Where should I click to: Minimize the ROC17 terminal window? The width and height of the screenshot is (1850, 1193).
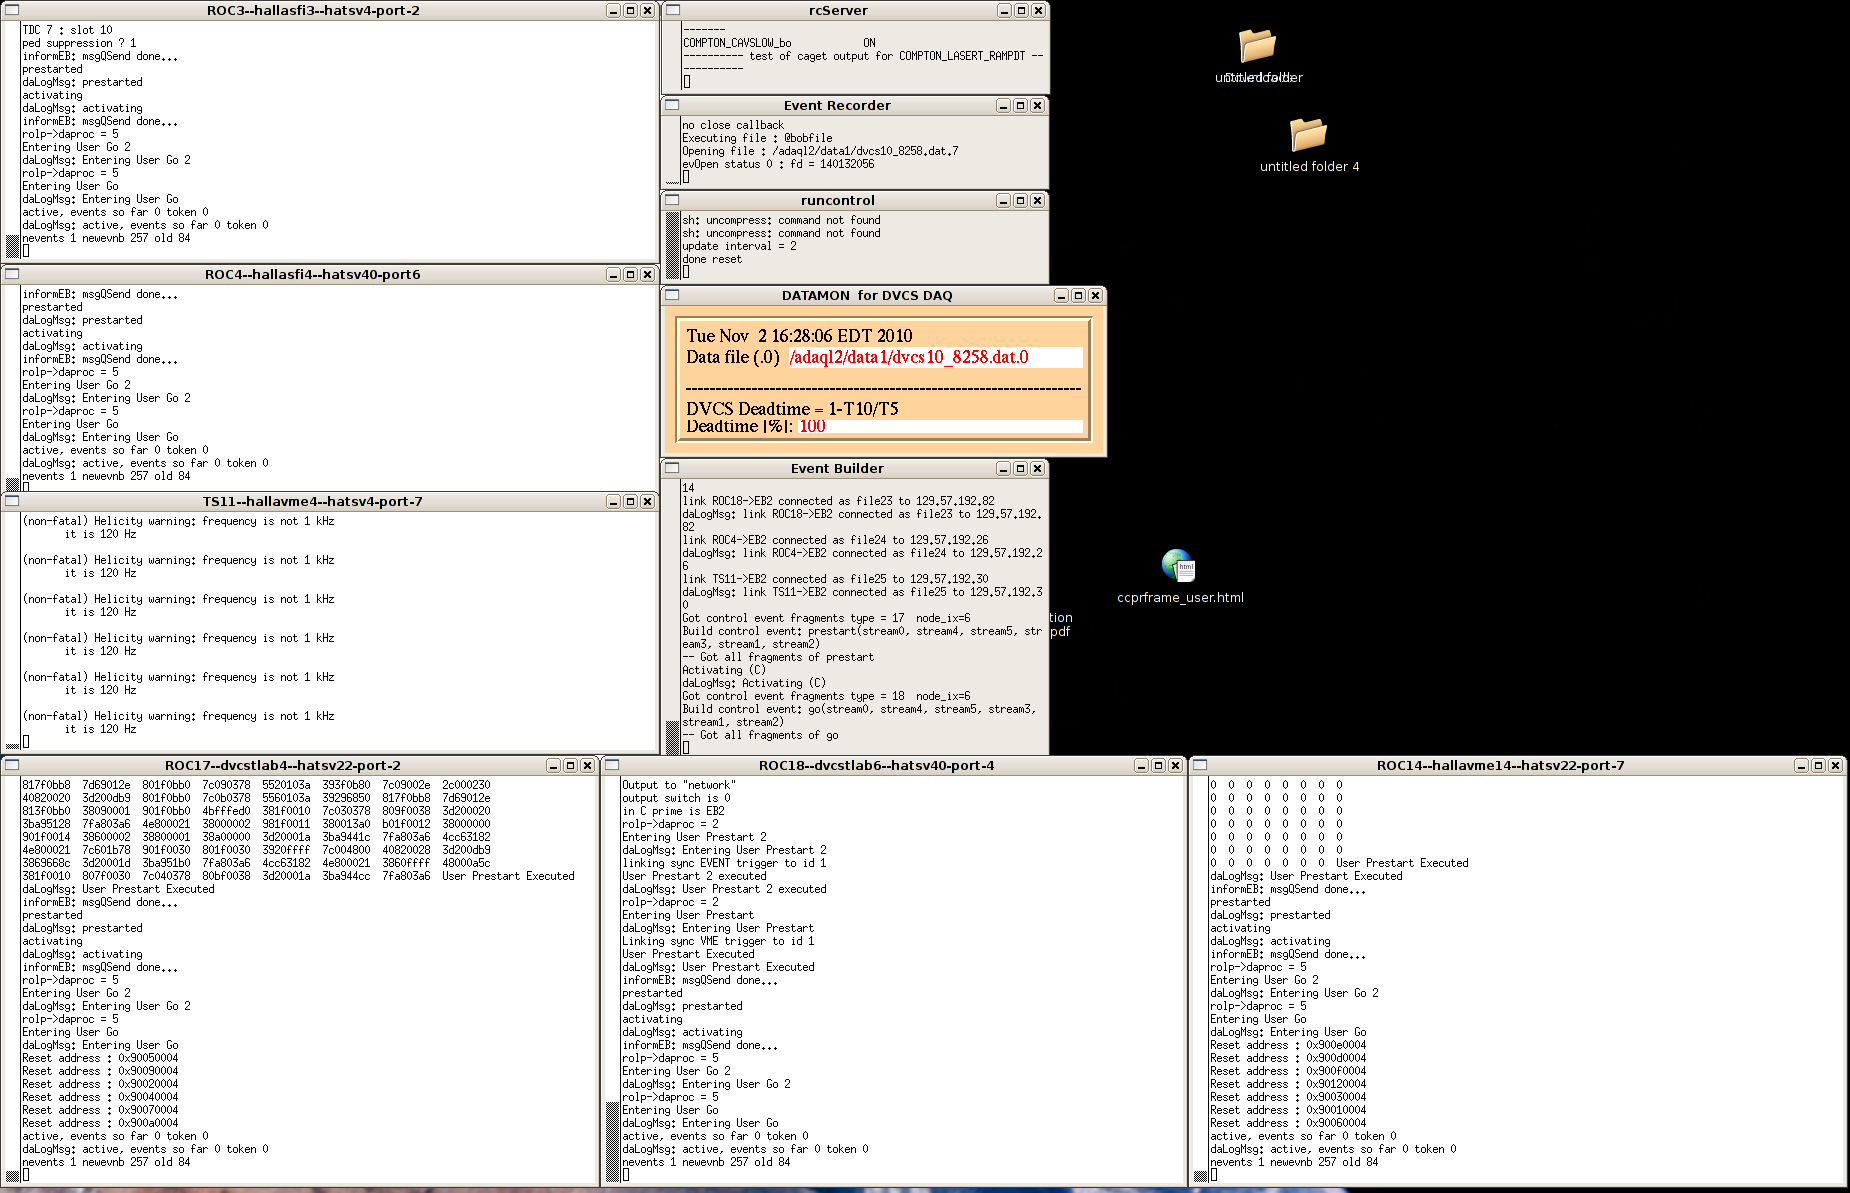click(x=553, y=765)
